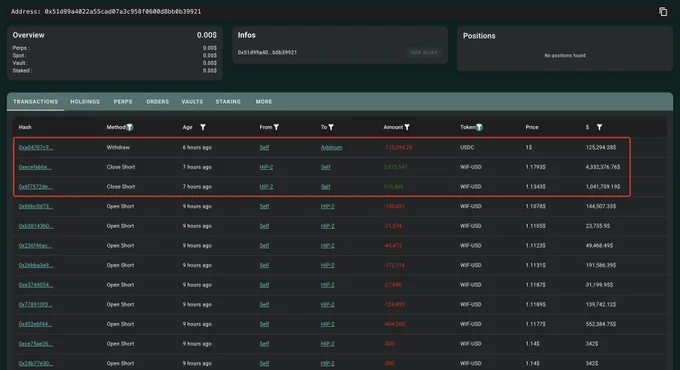Select the 4,332,376.76$ value cell

(603, 167)
